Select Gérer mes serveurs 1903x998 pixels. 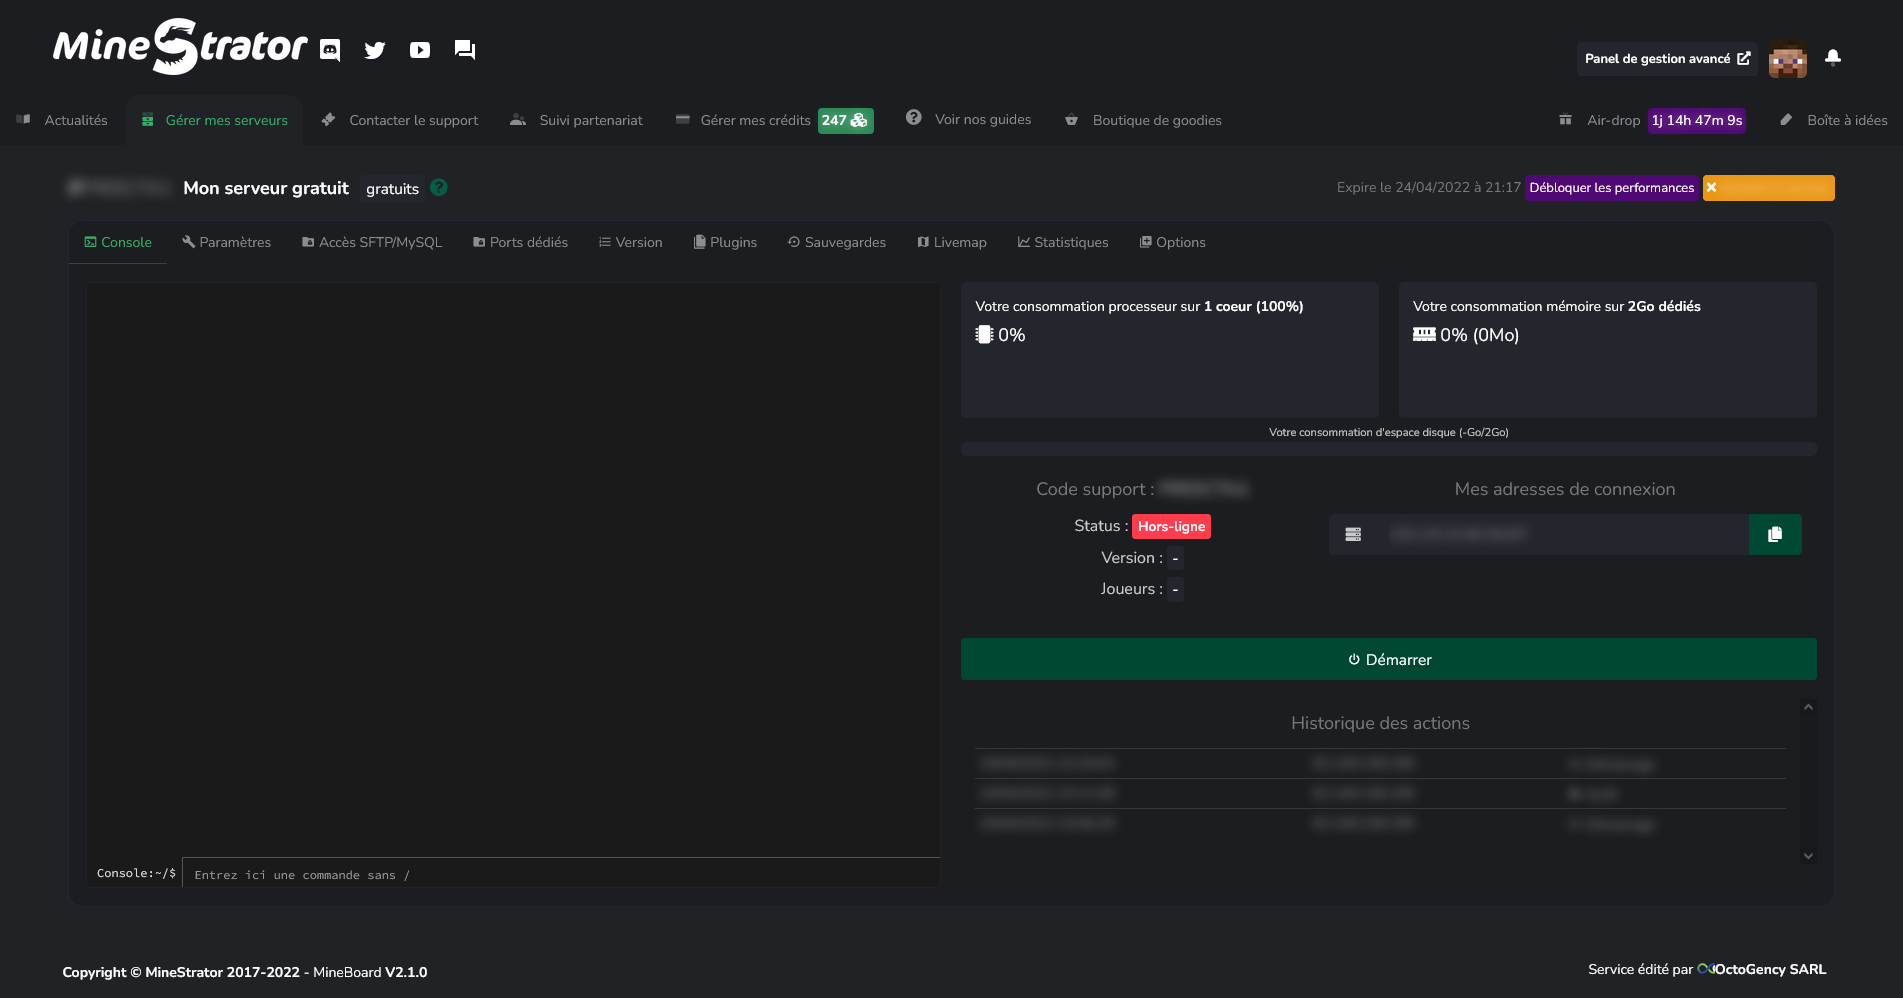(x=214, y=120)
